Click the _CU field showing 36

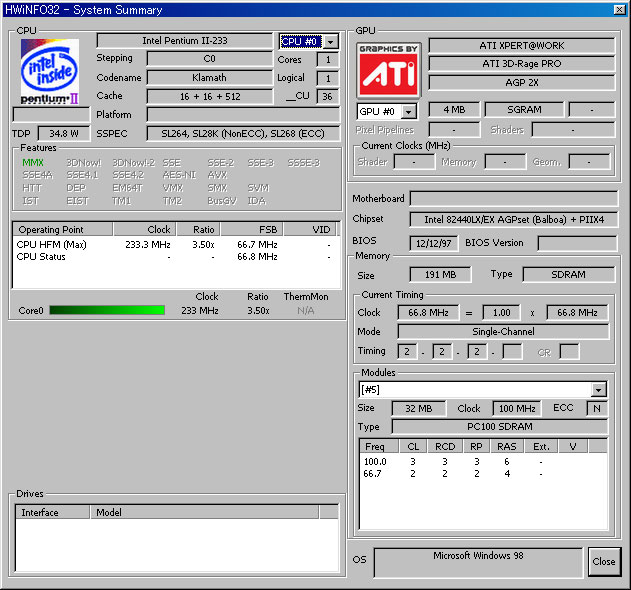pyautogui.click(x=328, y=97)
